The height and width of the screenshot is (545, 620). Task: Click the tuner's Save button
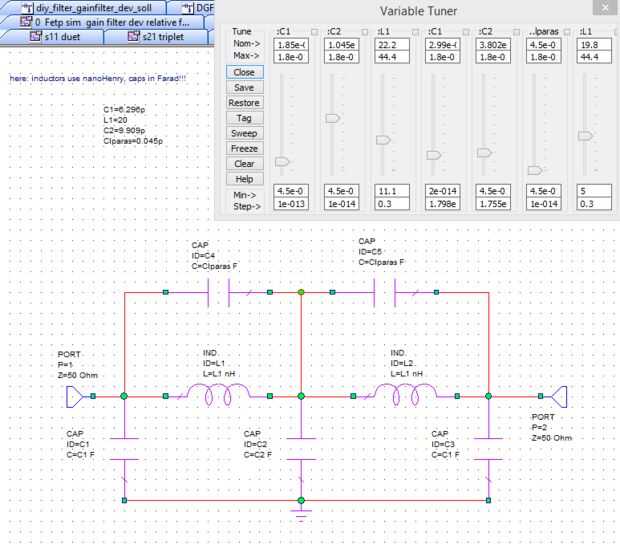tap(245, 87)
